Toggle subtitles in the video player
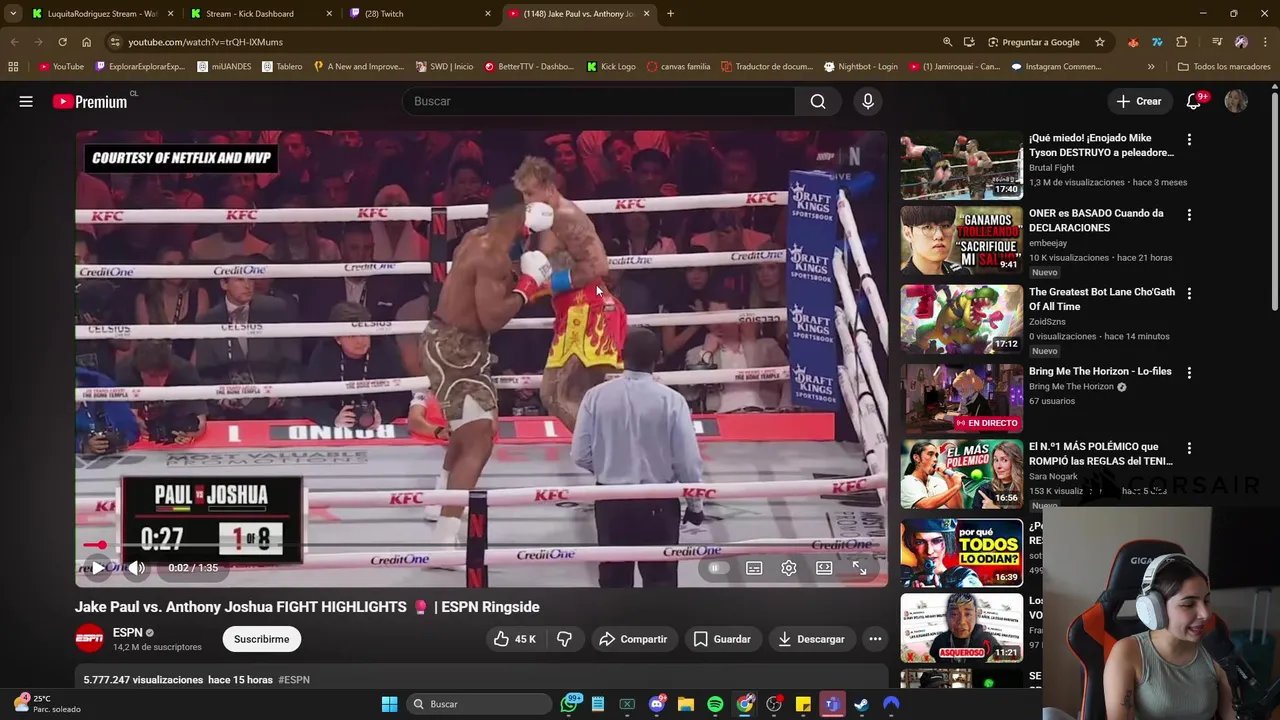This screenshot has width=1280, height=720. [x=754, y=568]
